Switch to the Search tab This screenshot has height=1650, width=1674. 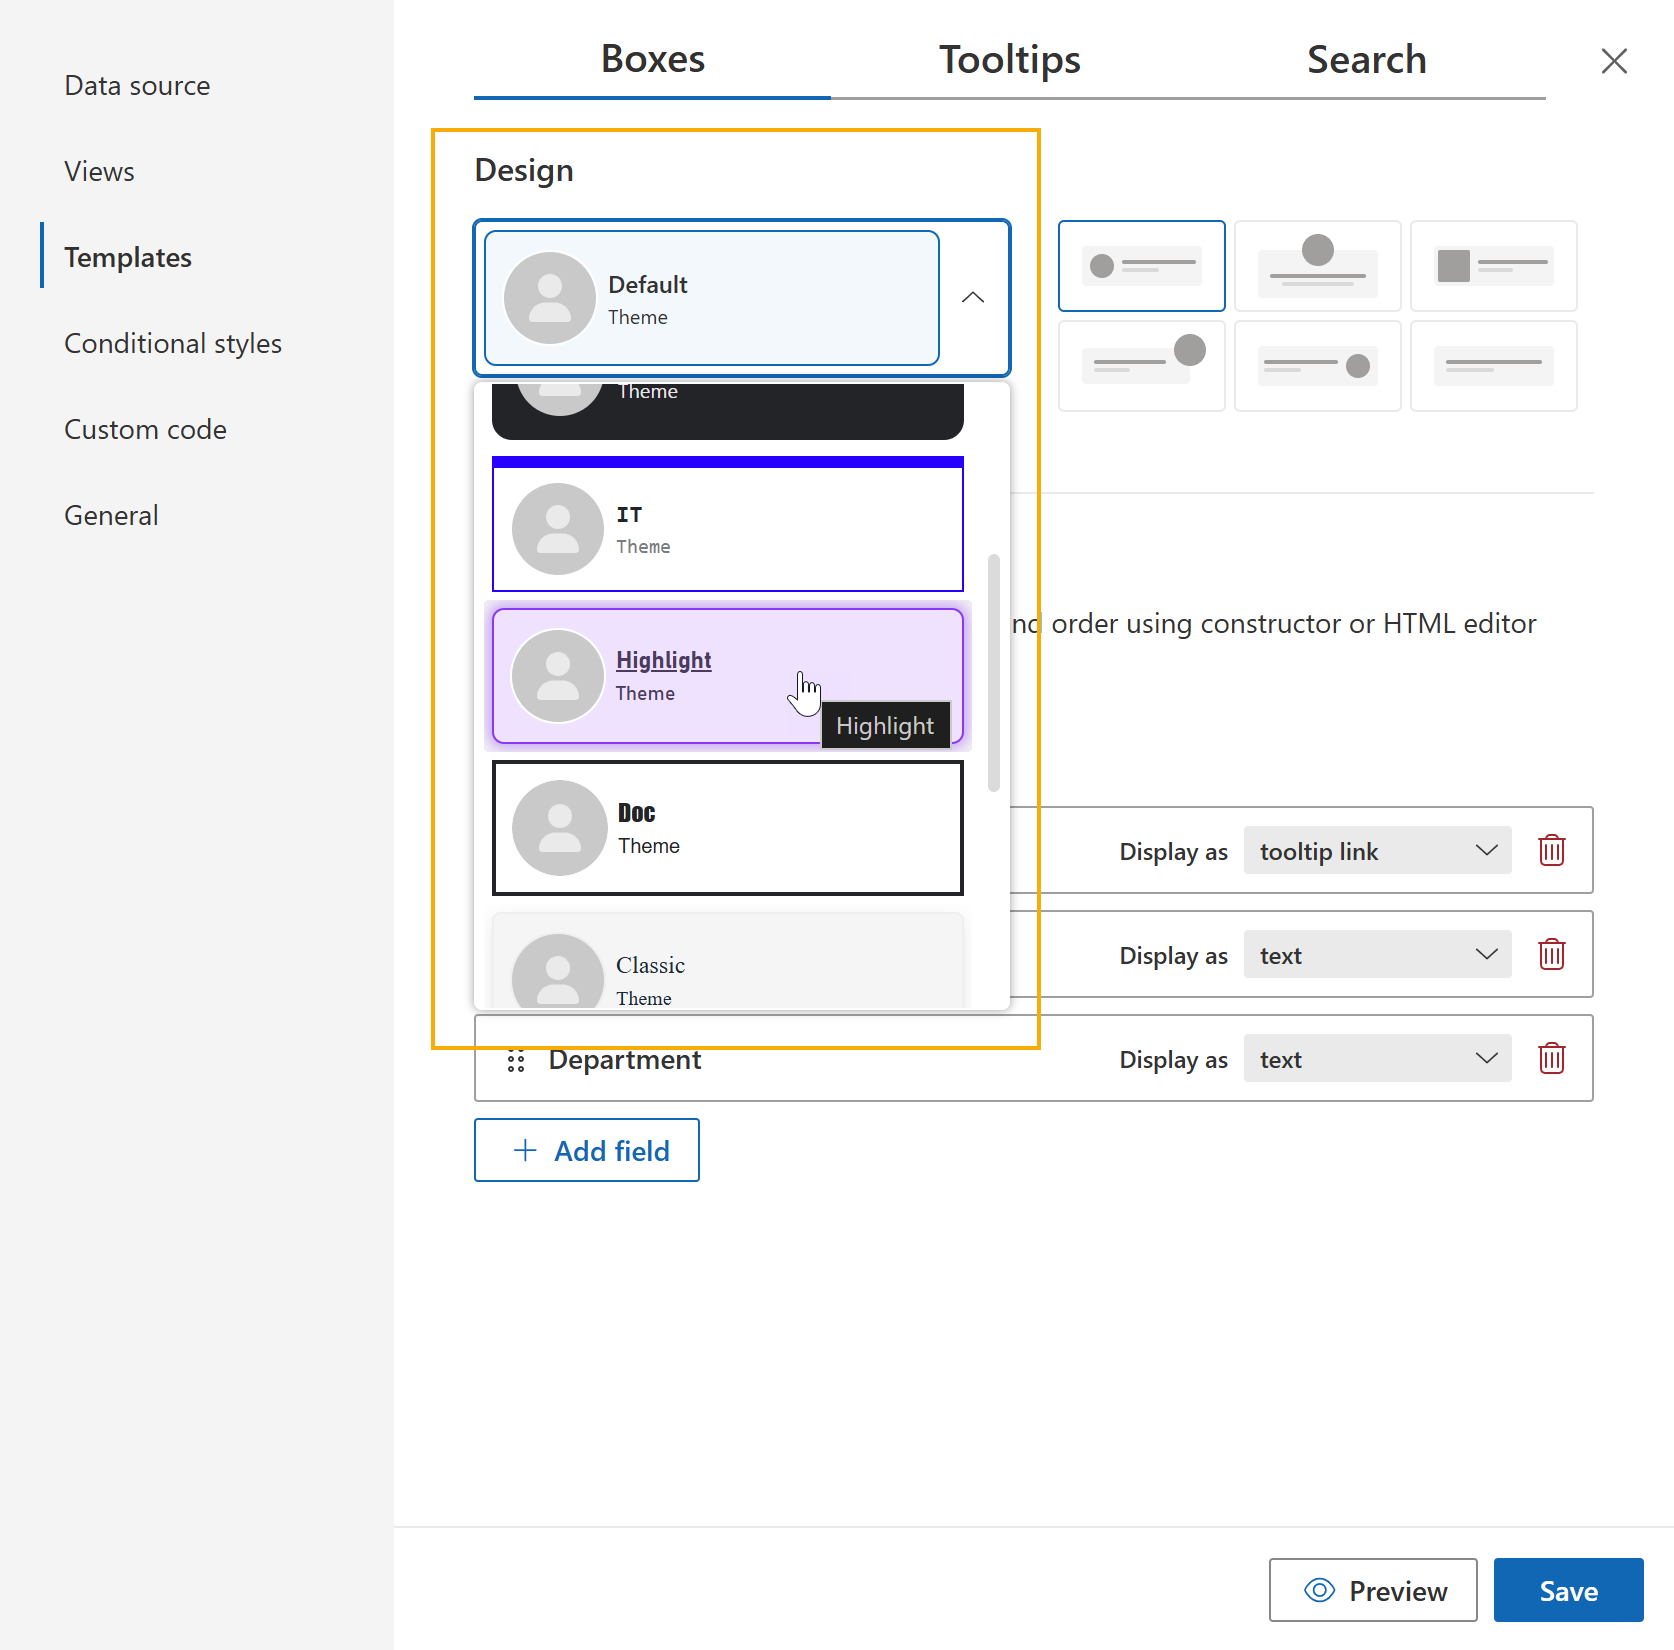tap(1366, 60)
